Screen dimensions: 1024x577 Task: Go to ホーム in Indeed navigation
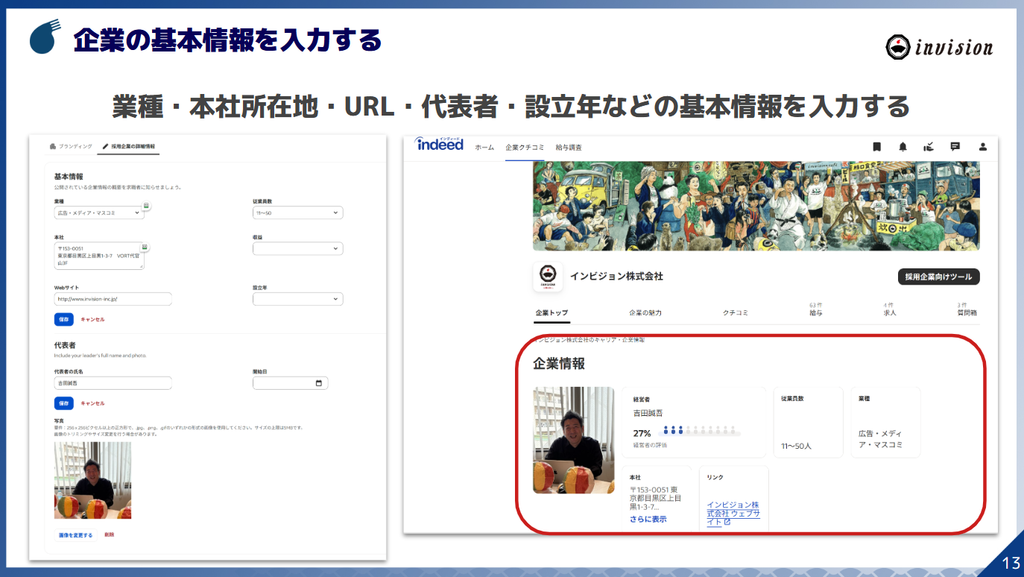point(484,148)
